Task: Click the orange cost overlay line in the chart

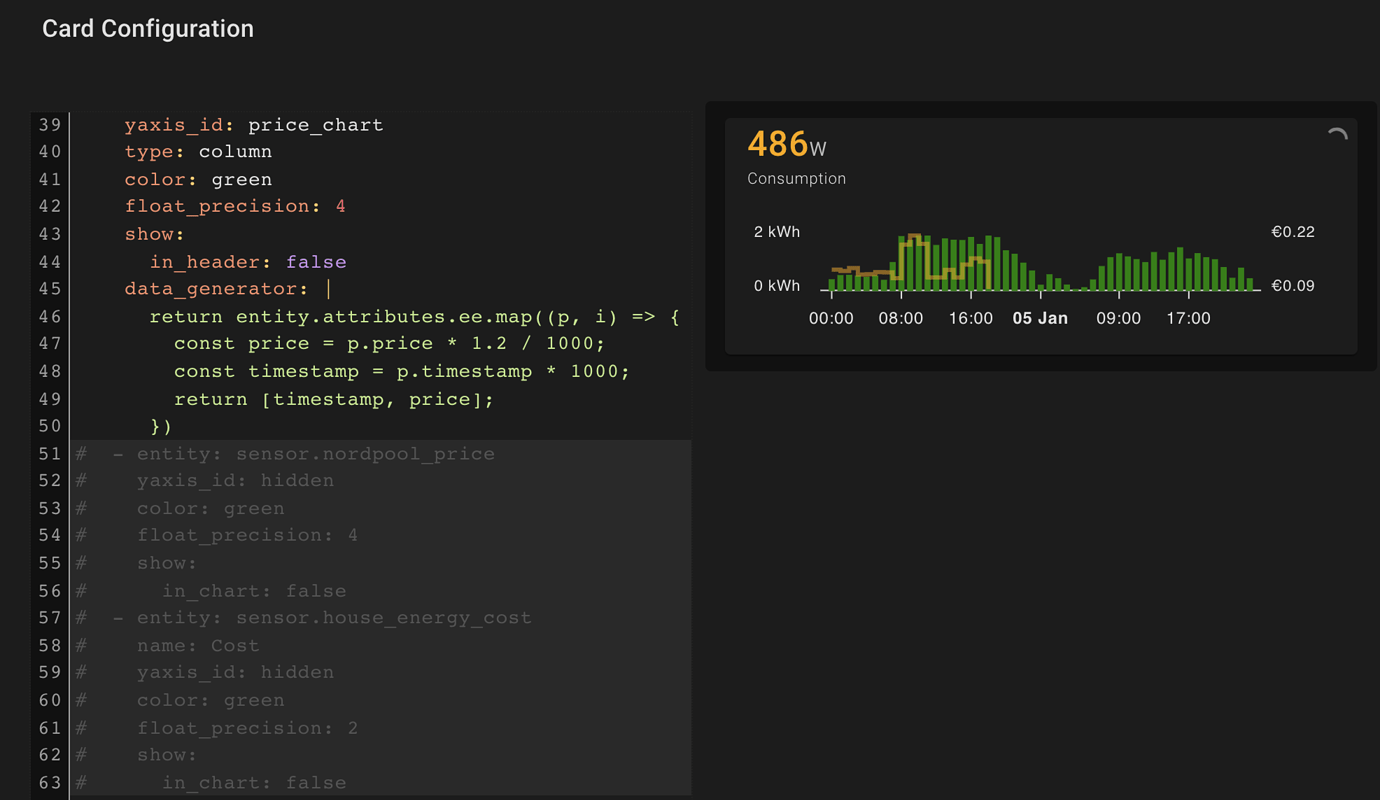Action: 870,268
